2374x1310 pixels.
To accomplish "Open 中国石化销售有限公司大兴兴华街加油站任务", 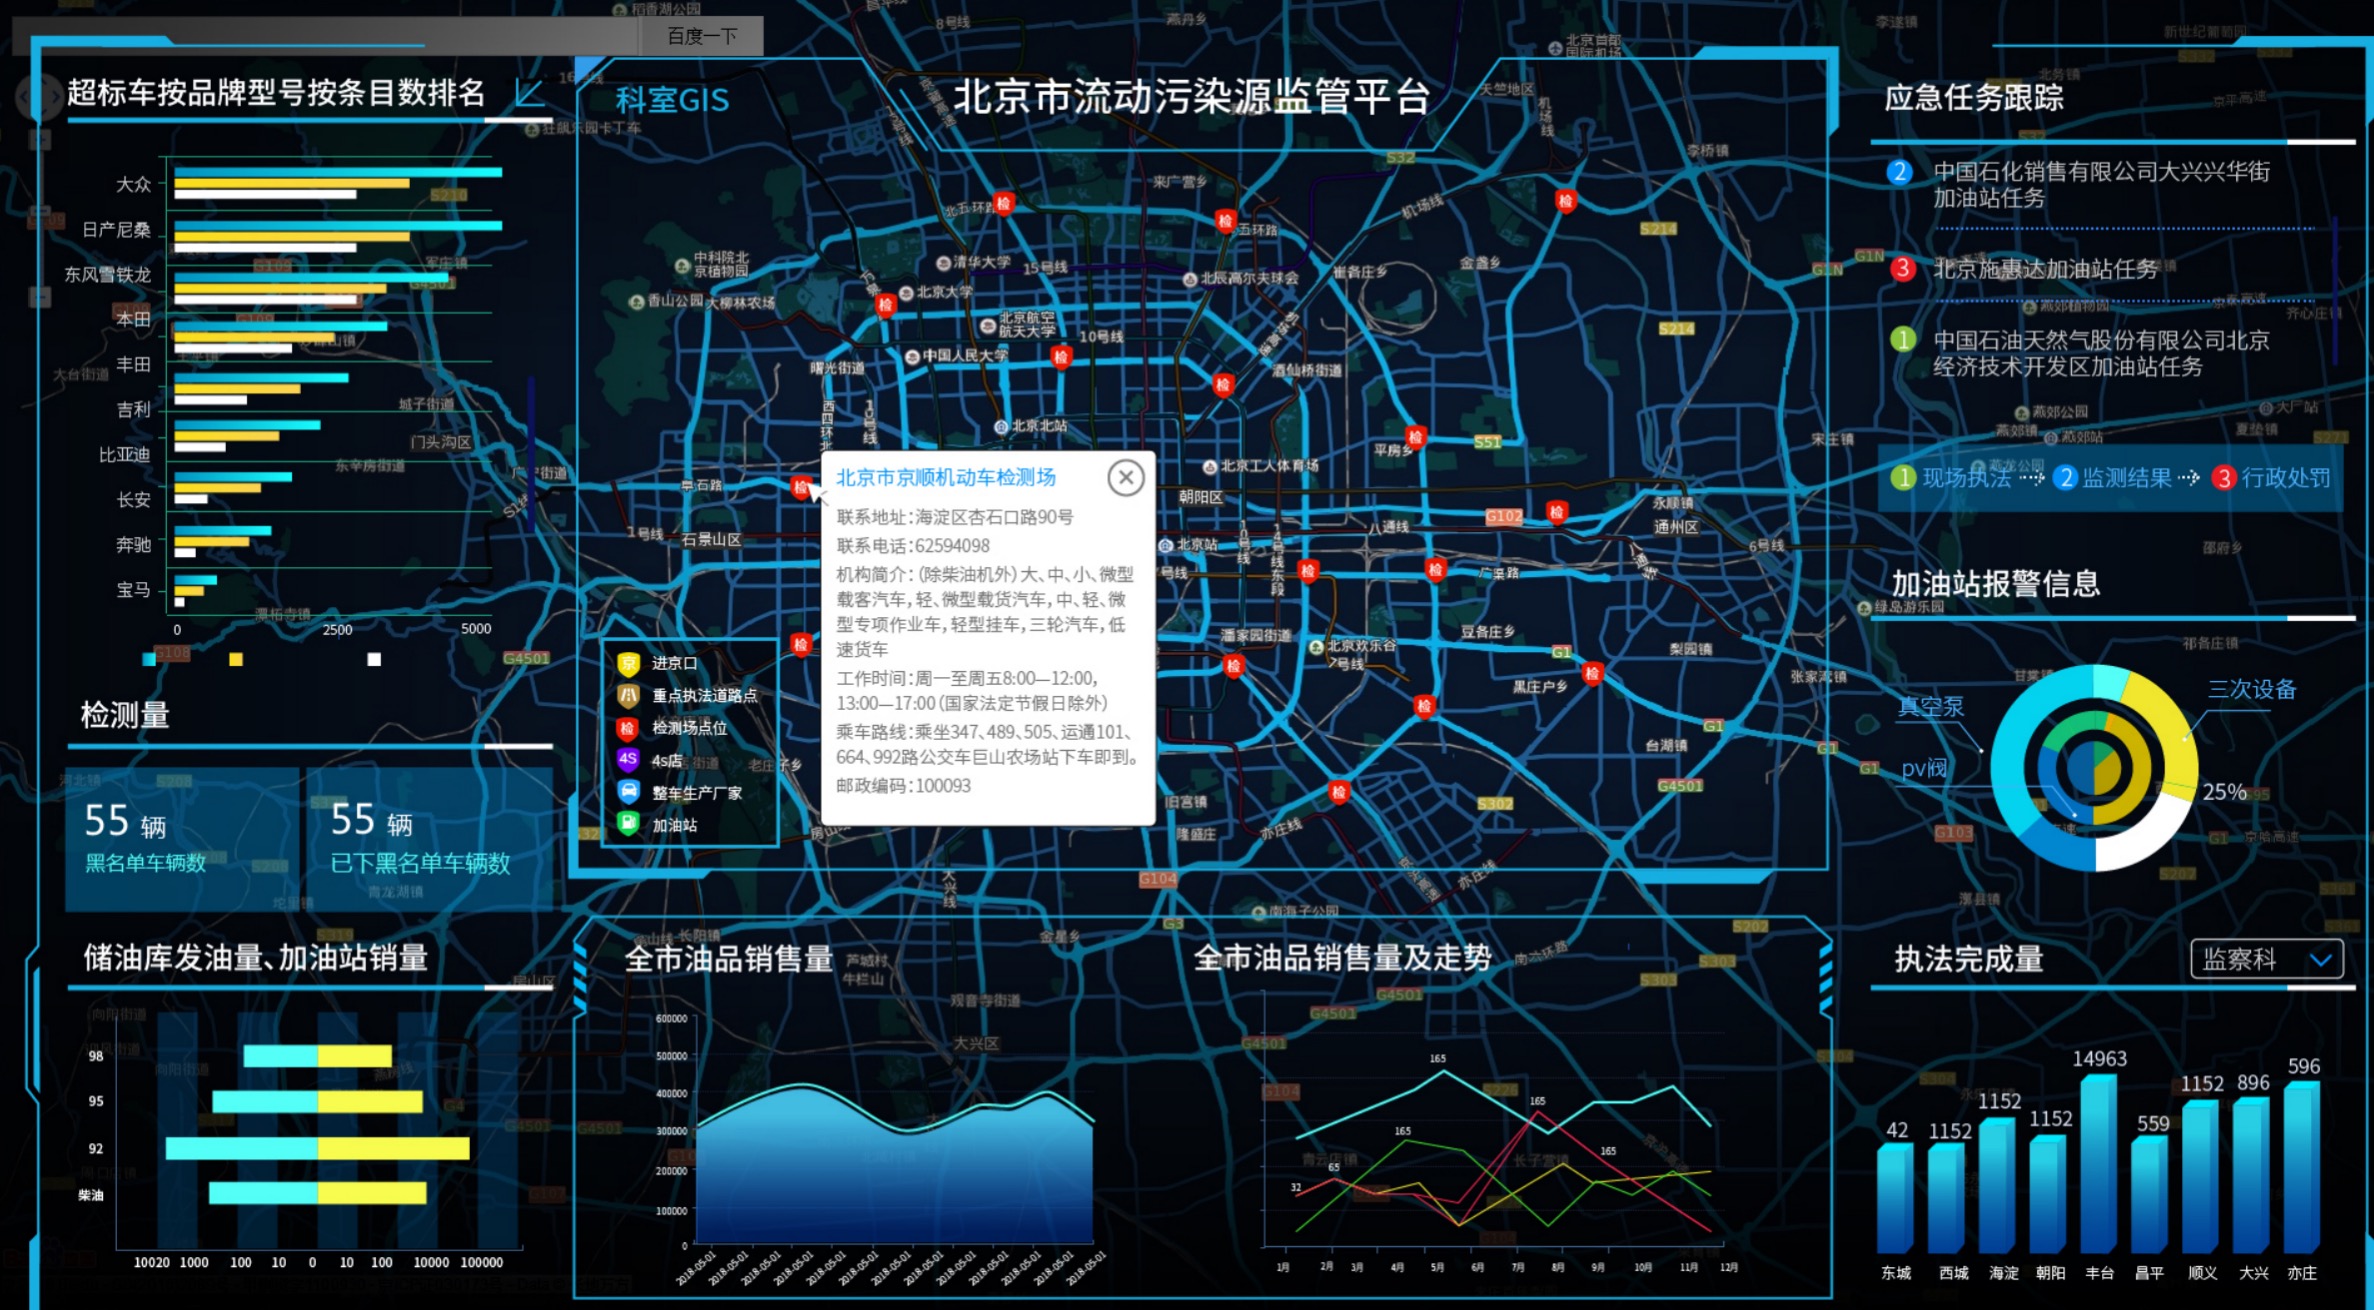I will click(2101, 185).
